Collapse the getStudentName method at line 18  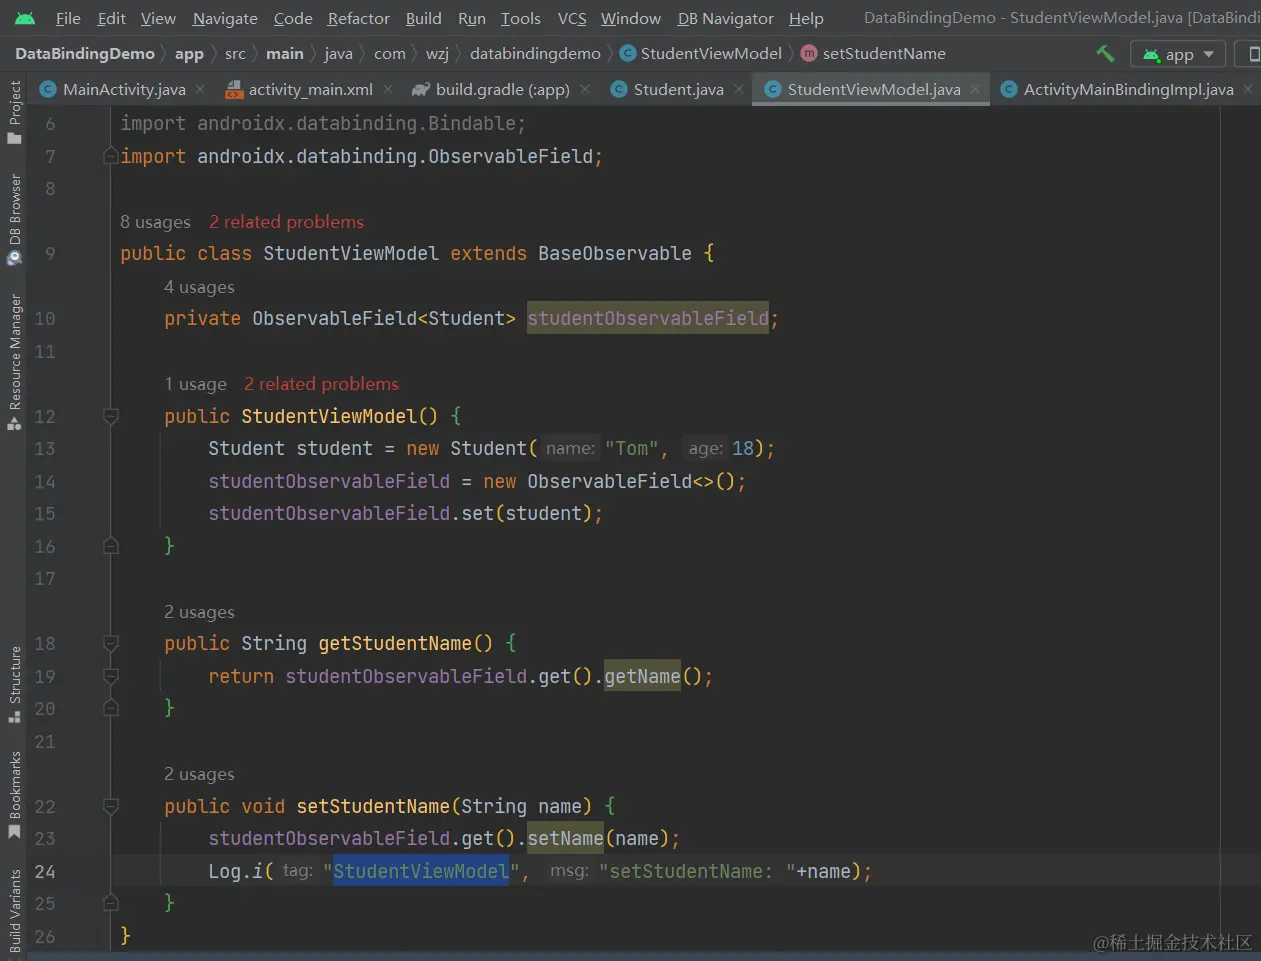pyautogui.click(x=111, y=643)
